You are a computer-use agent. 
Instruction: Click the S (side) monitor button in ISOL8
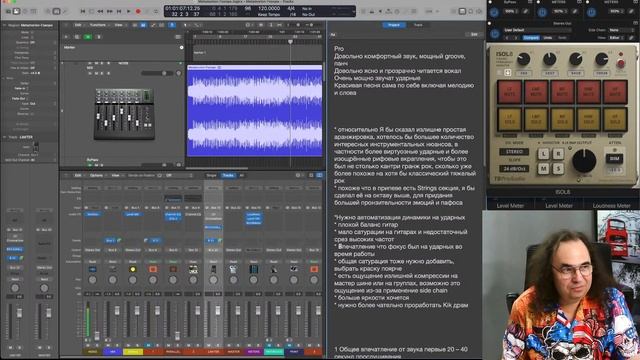click(x=558, y=168)
